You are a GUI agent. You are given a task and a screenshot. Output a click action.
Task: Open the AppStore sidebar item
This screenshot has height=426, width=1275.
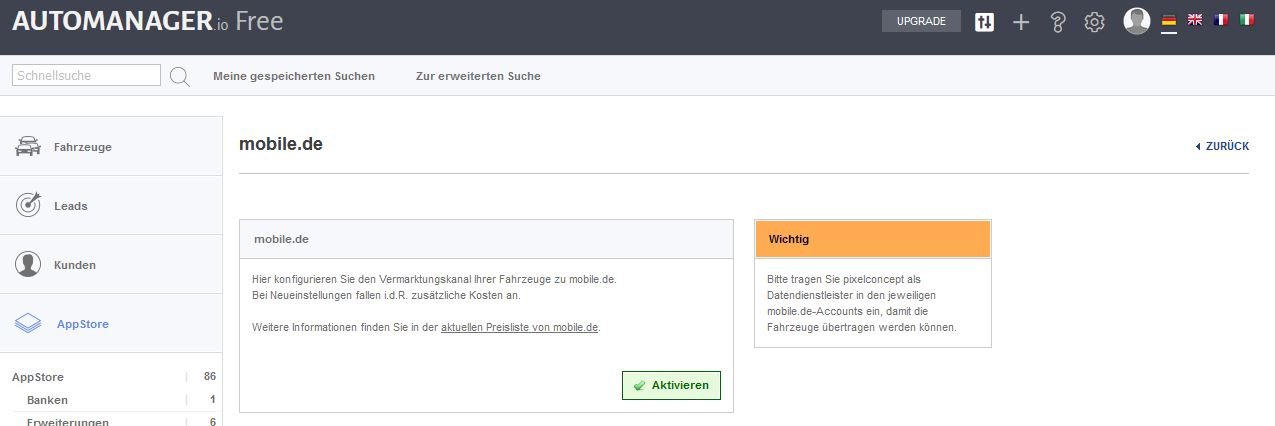pyautogui.click(x=111, y=323)
